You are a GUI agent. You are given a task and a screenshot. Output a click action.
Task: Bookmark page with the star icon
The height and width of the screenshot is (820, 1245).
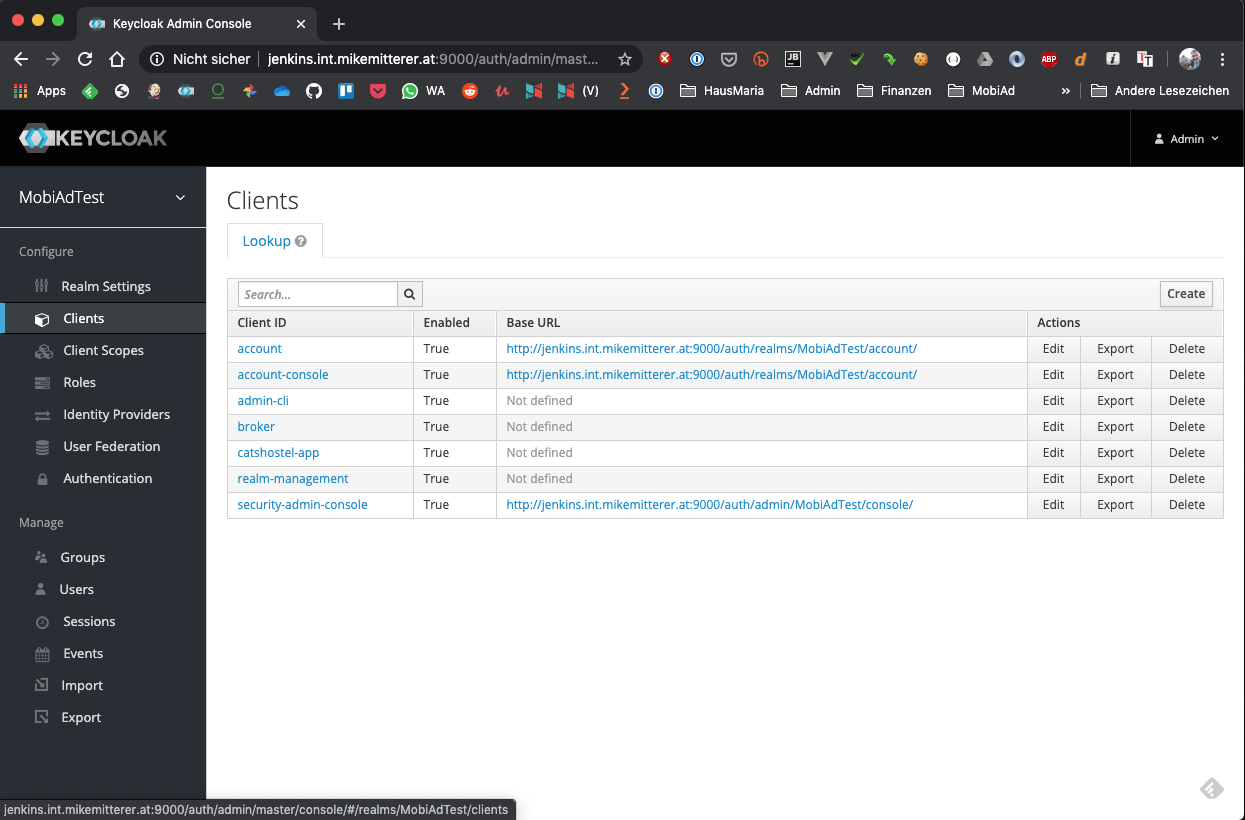click(625, 59)
